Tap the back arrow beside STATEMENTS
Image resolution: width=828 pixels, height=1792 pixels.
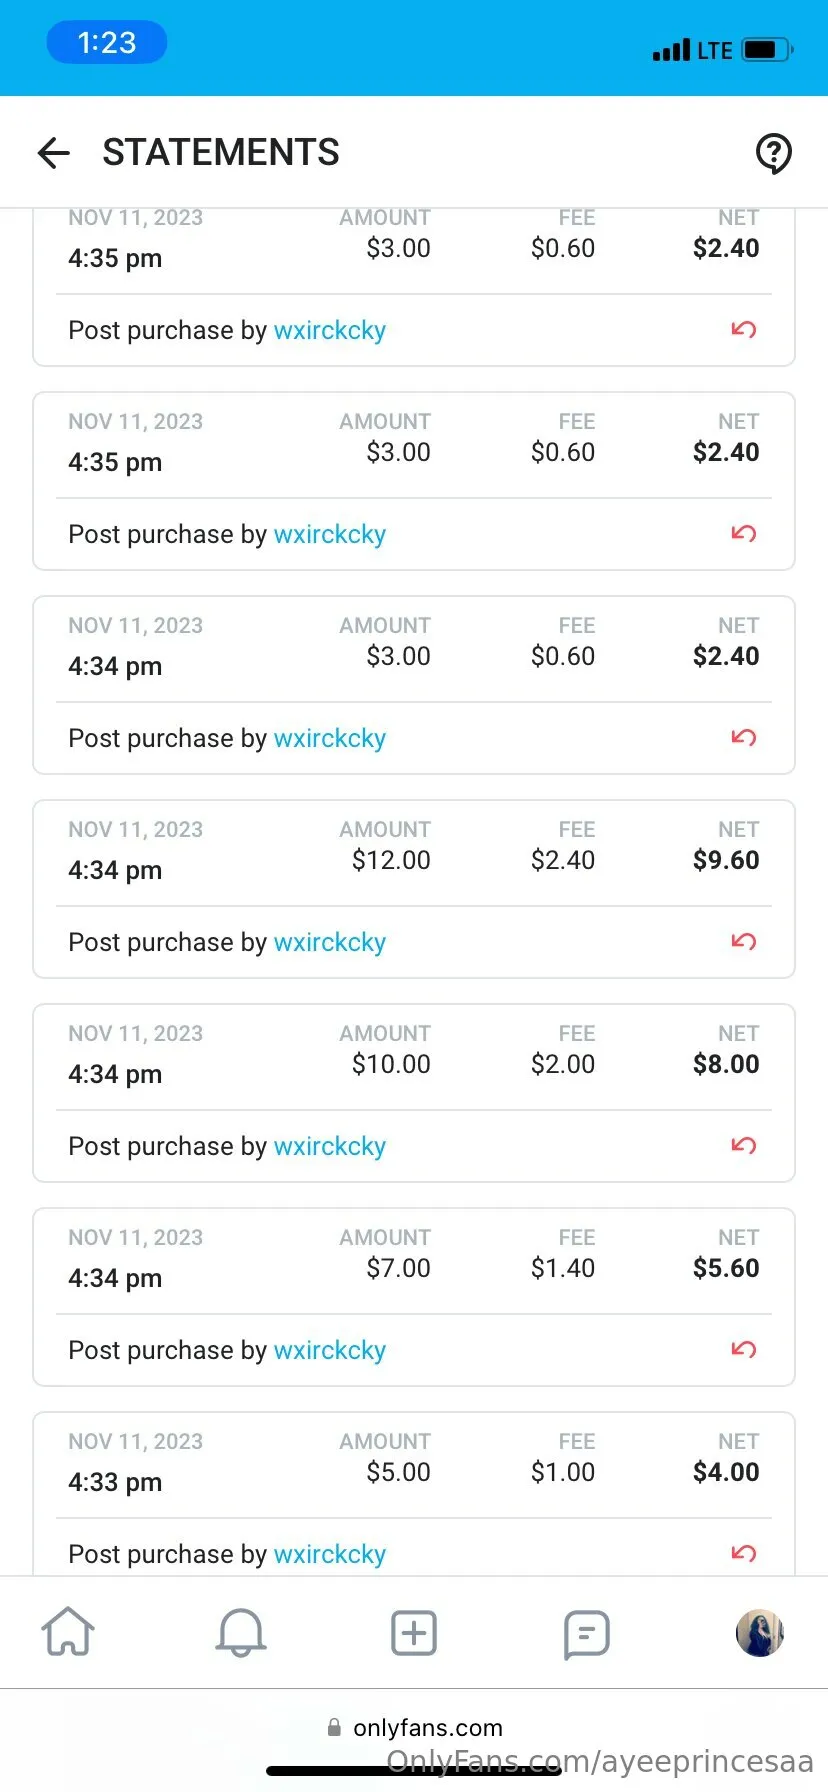[54, 153]
